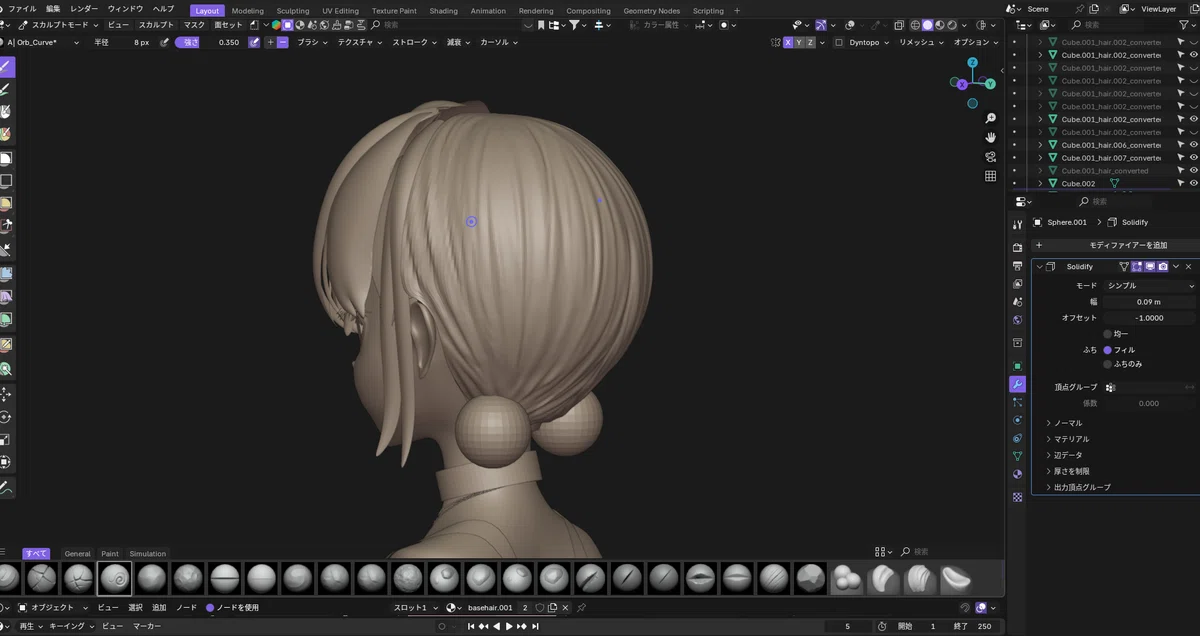Click the zoom magnifier icon in viewport

point(990,118)
